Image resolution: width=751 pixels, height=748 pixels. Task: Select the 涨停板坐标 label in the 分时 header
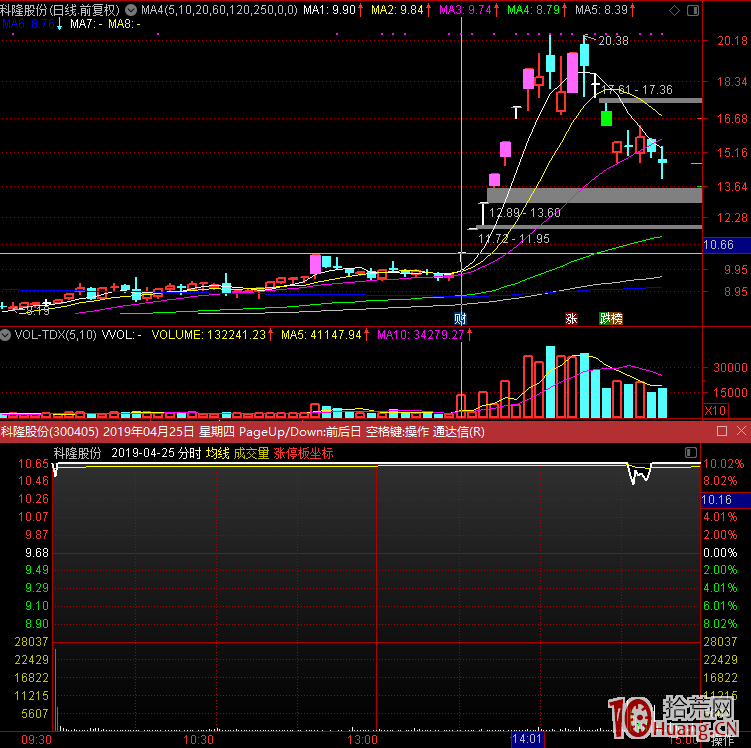coord(303,453)
